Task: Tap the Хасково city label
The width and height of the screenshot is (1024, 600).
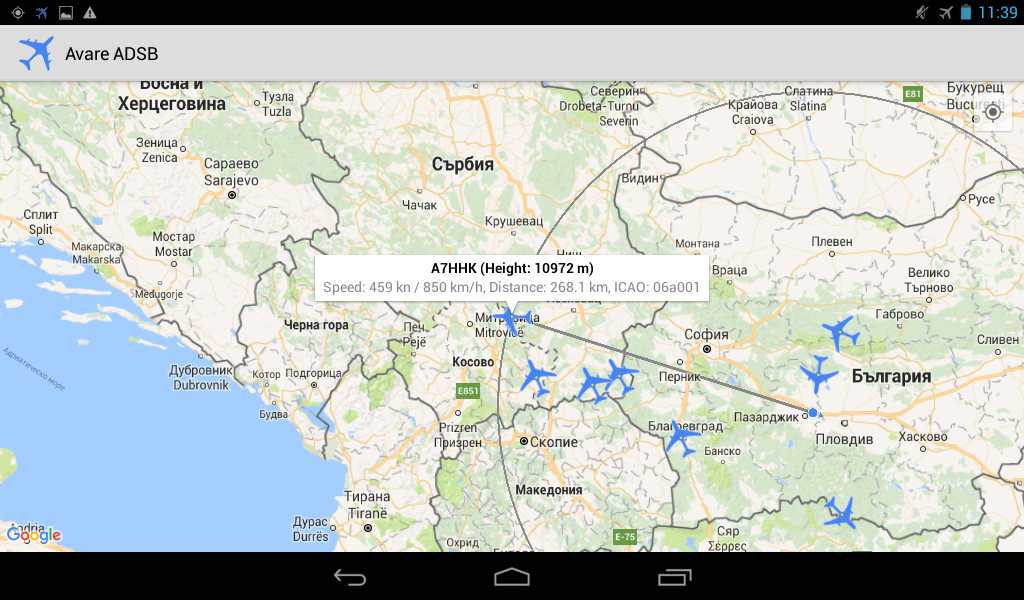Action: click(x=923, y=437)
